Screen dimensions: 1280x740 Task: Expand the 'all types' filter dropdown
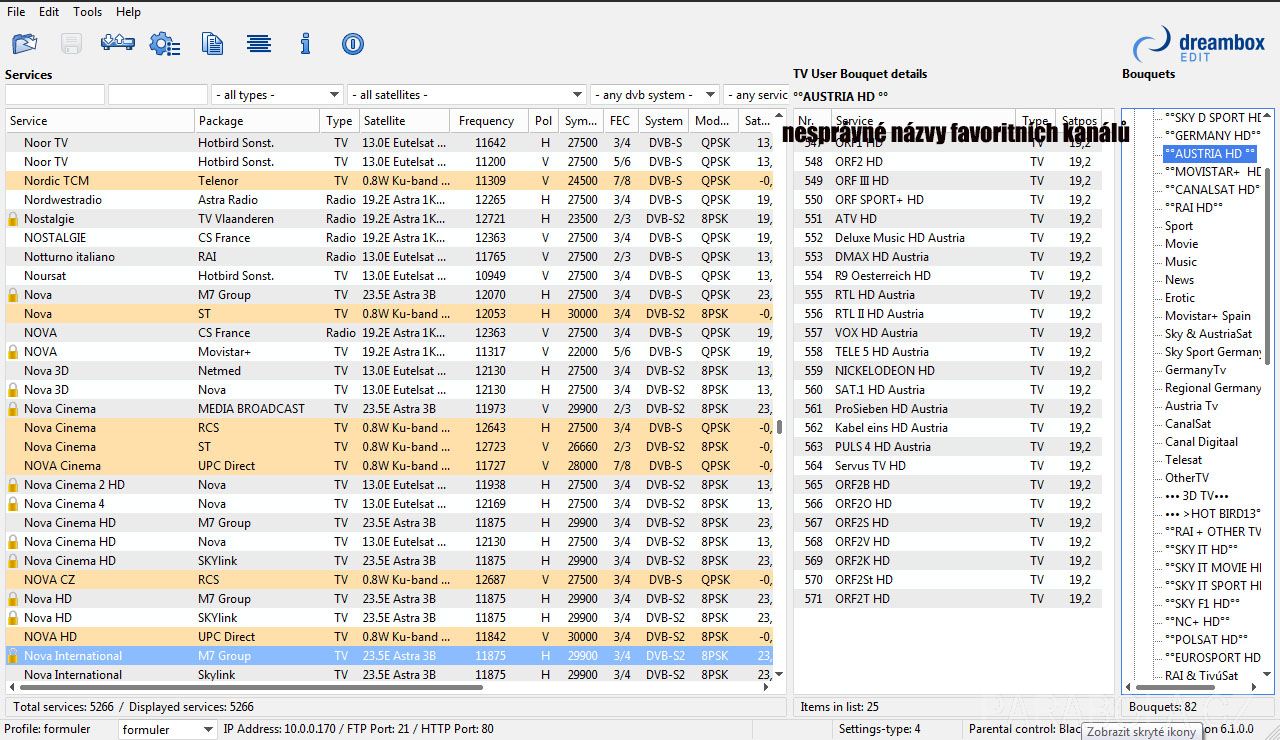tap(277, 95)
